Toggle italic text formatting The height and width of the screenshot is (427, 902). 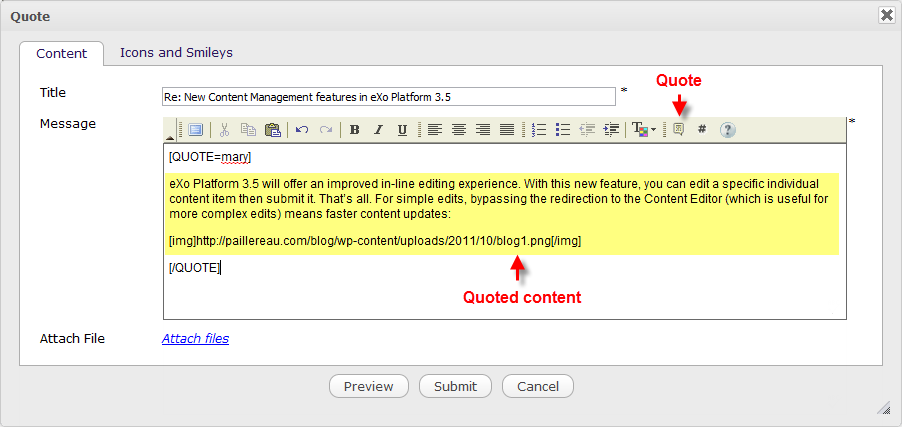378,130
